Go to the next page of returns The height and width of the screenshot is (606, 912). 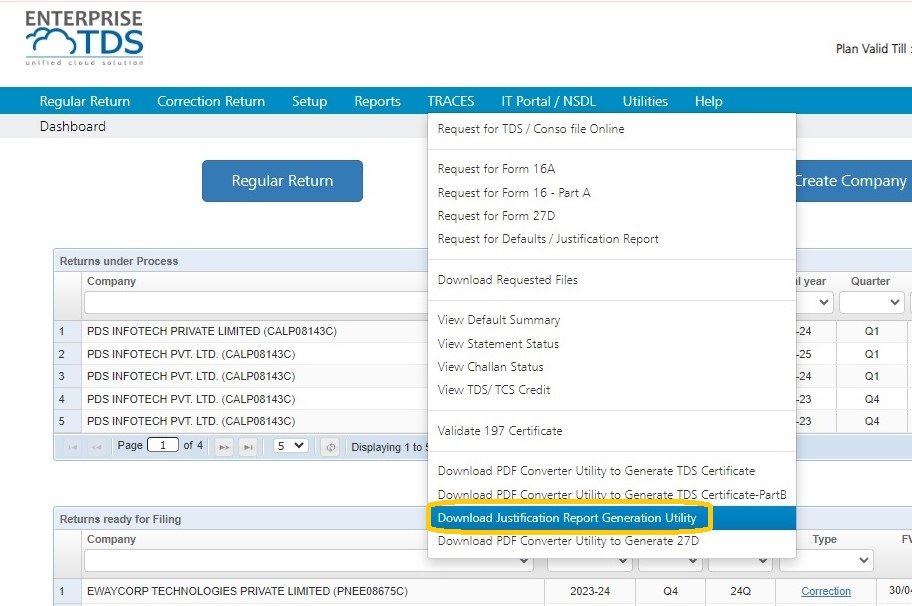pyautogui.click(x=222, y=446)
